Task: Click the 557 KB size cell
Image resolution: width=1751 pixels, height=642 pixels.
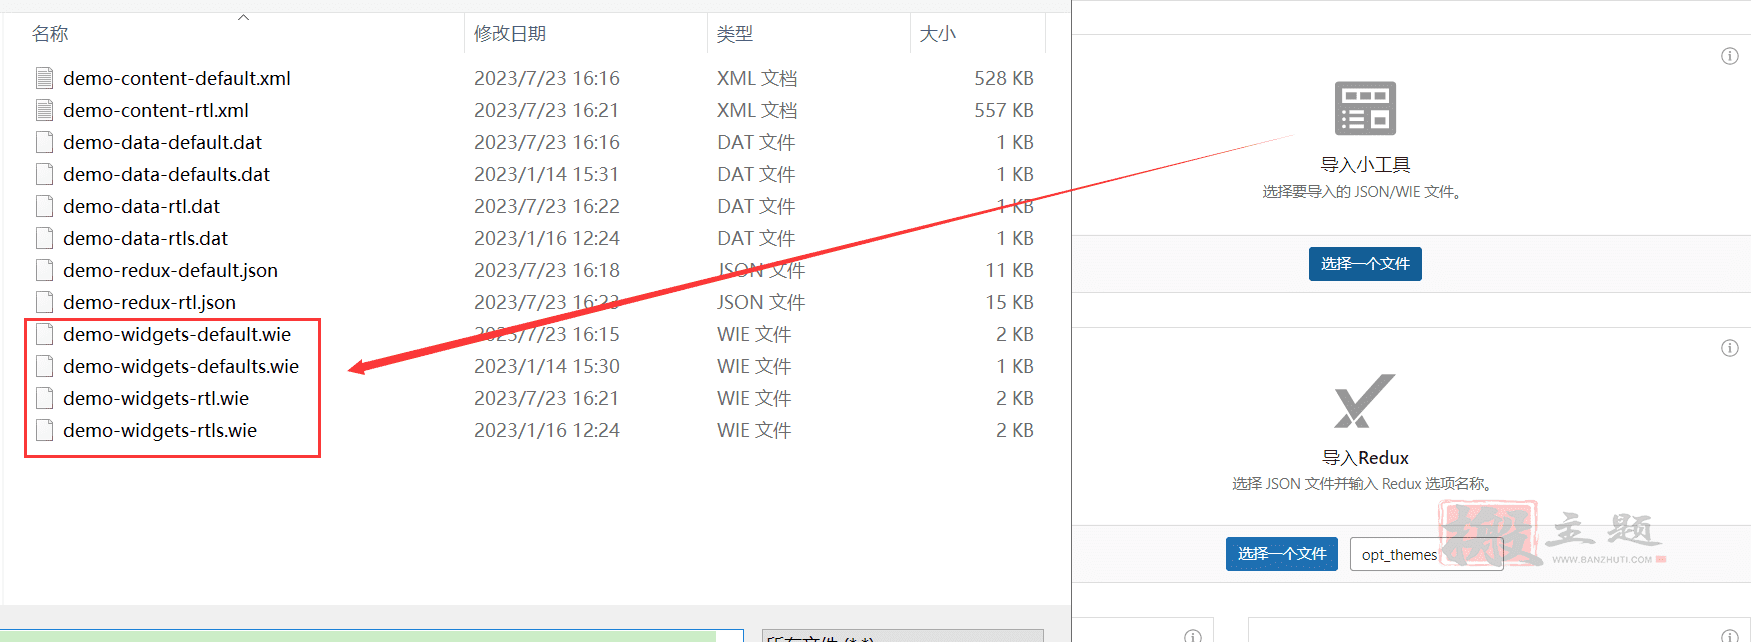Action: 1004,110
